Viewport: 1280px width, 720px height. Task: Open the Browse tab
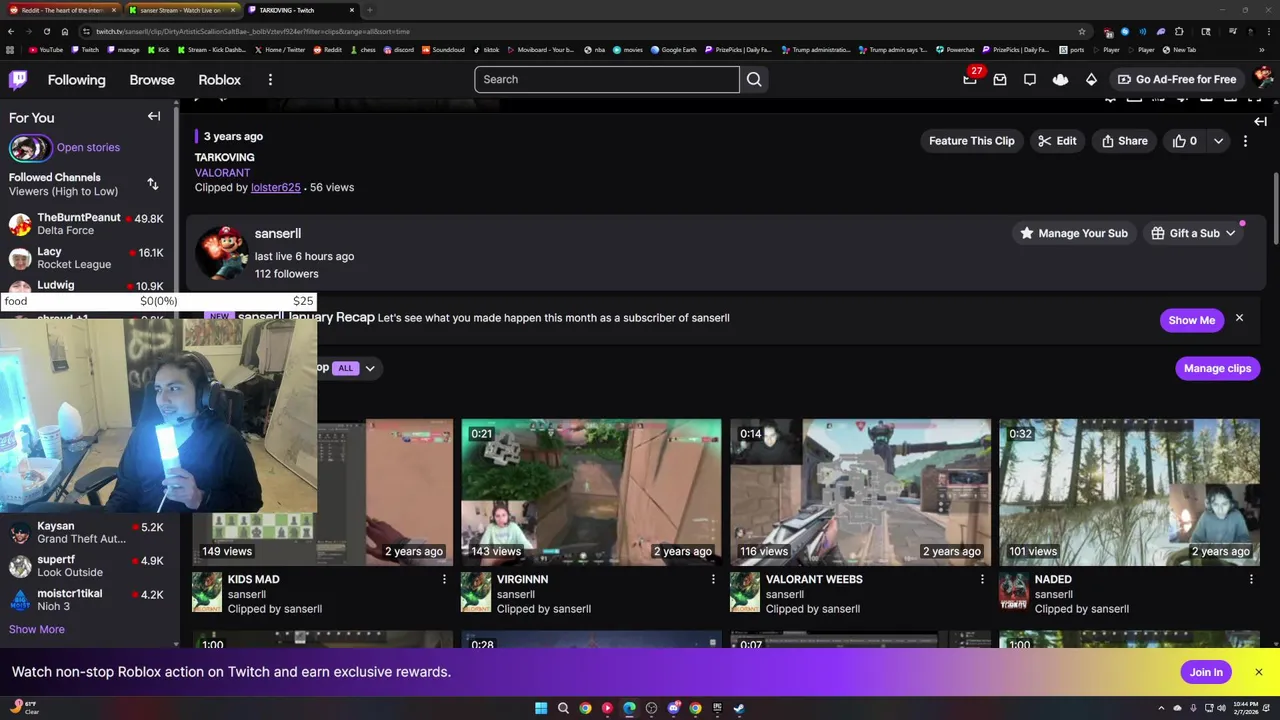point(152,80)
